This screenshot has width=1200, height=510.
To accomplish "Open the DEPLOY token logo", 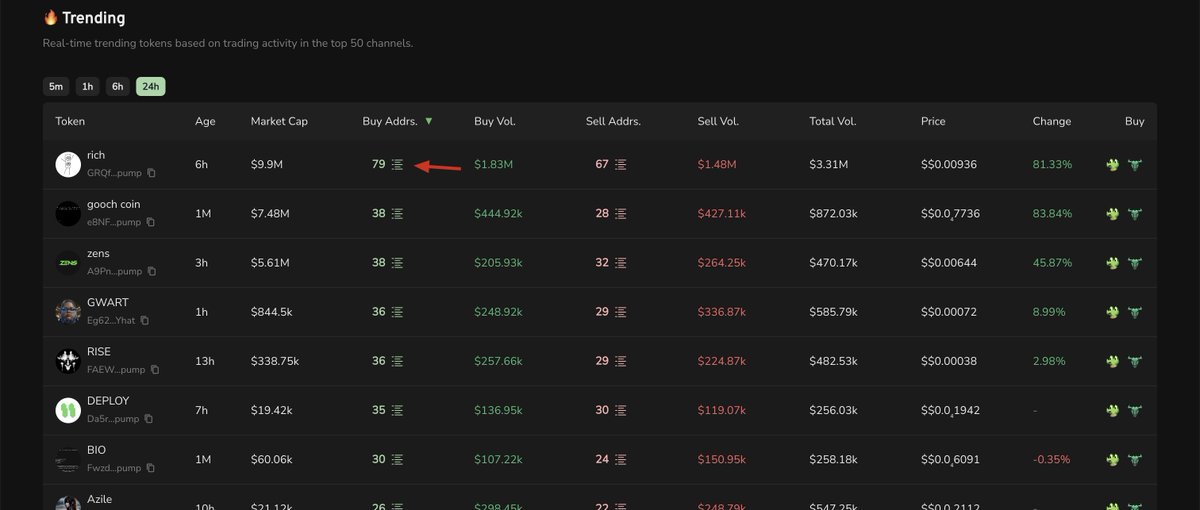I will (68, 410).
